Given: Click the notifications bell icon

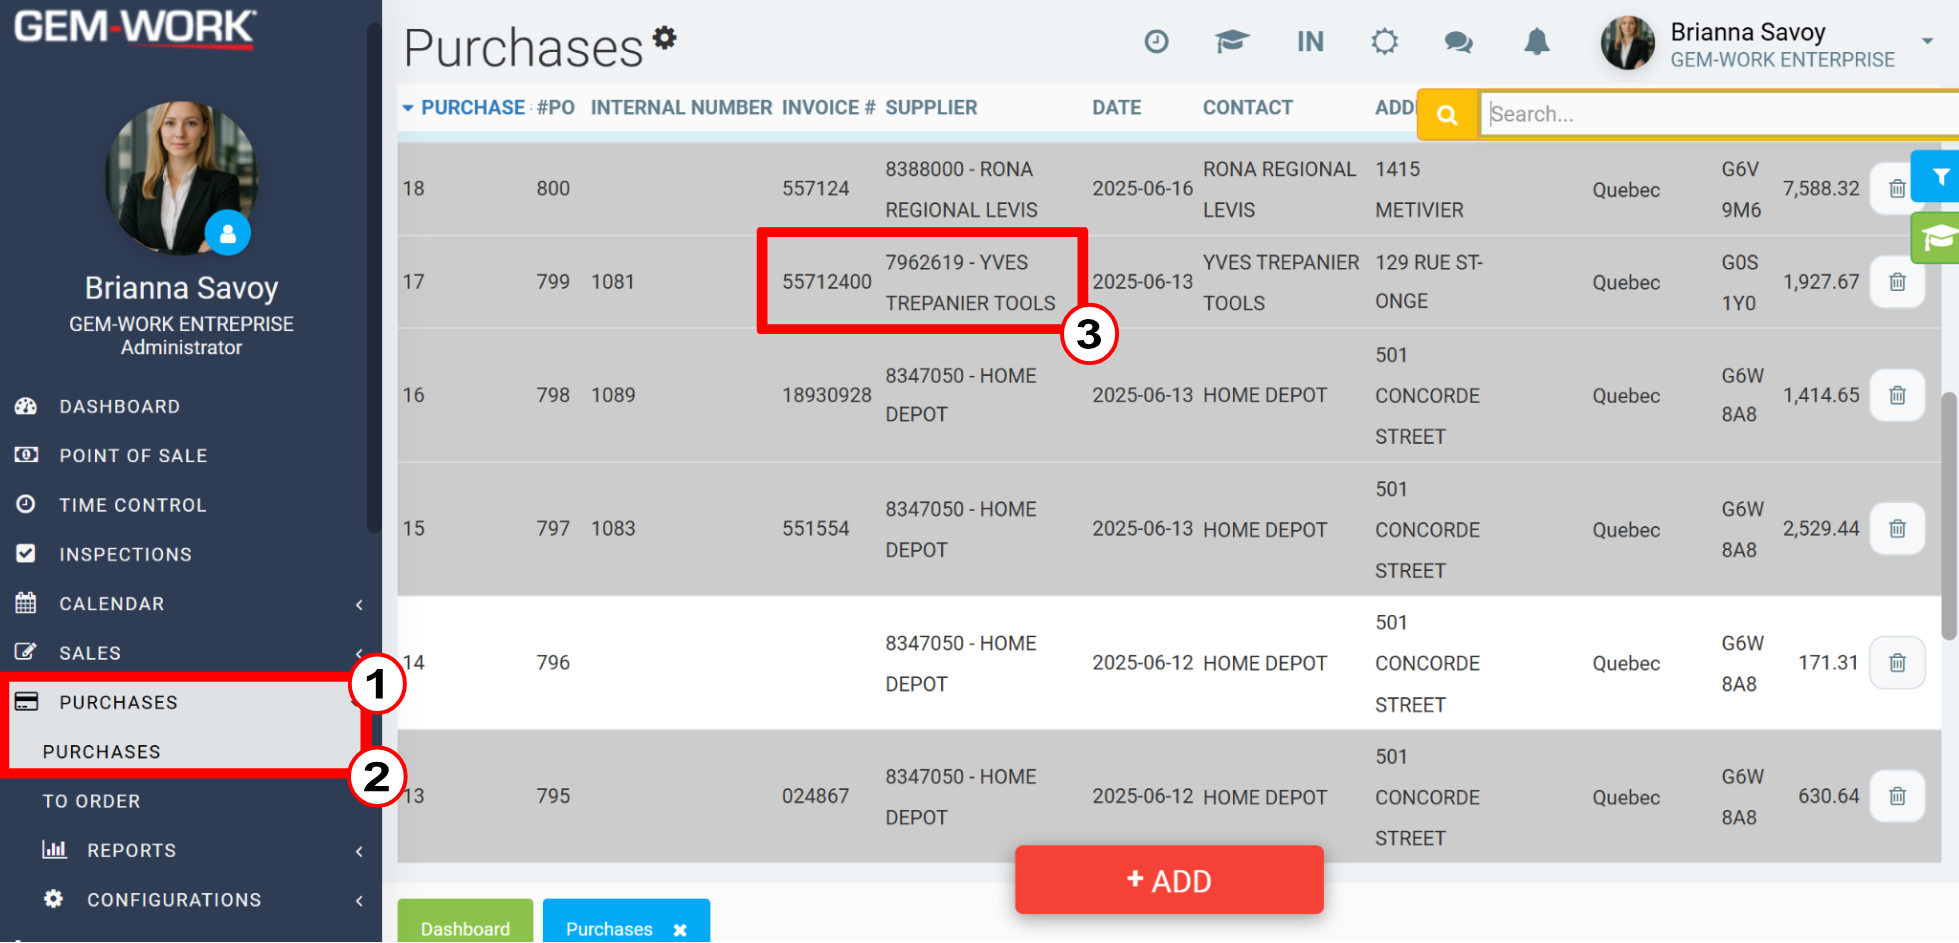Looking at the screenshot, I should [1537, 42].
